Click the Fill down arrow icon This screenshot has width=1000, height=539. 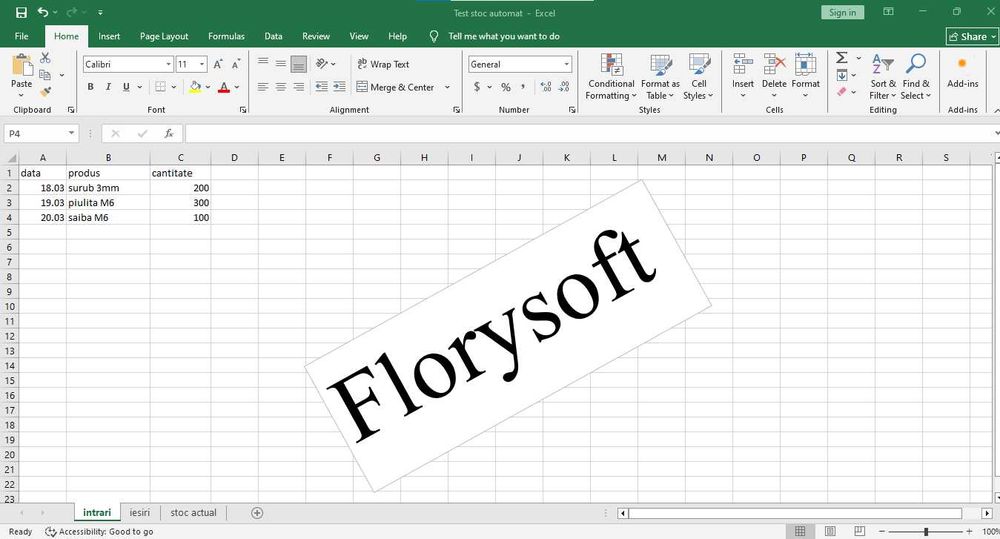(x=842, y=75)
